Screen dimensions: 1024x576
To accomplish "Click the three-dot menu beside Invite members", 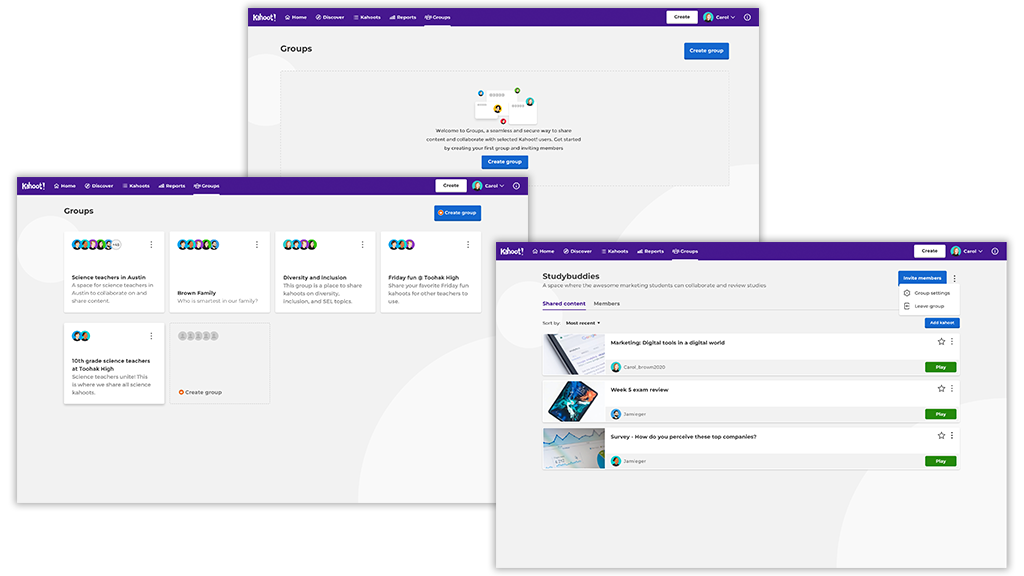I will (x=955, y=278).
